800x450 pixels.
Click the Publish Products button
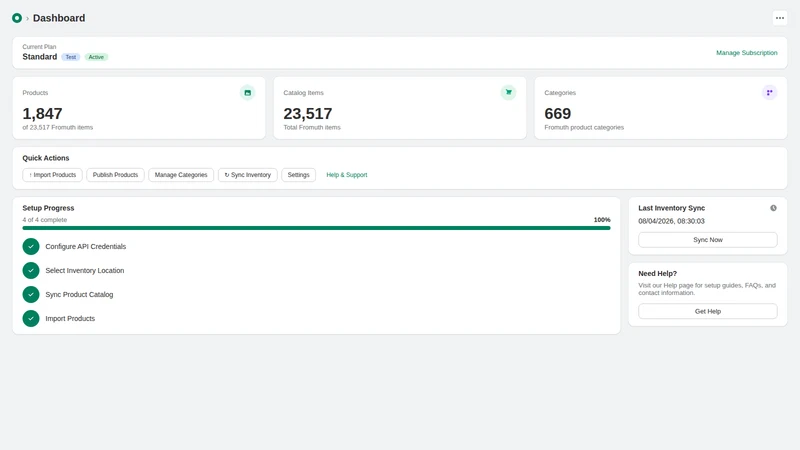click(x=115, y=175)
